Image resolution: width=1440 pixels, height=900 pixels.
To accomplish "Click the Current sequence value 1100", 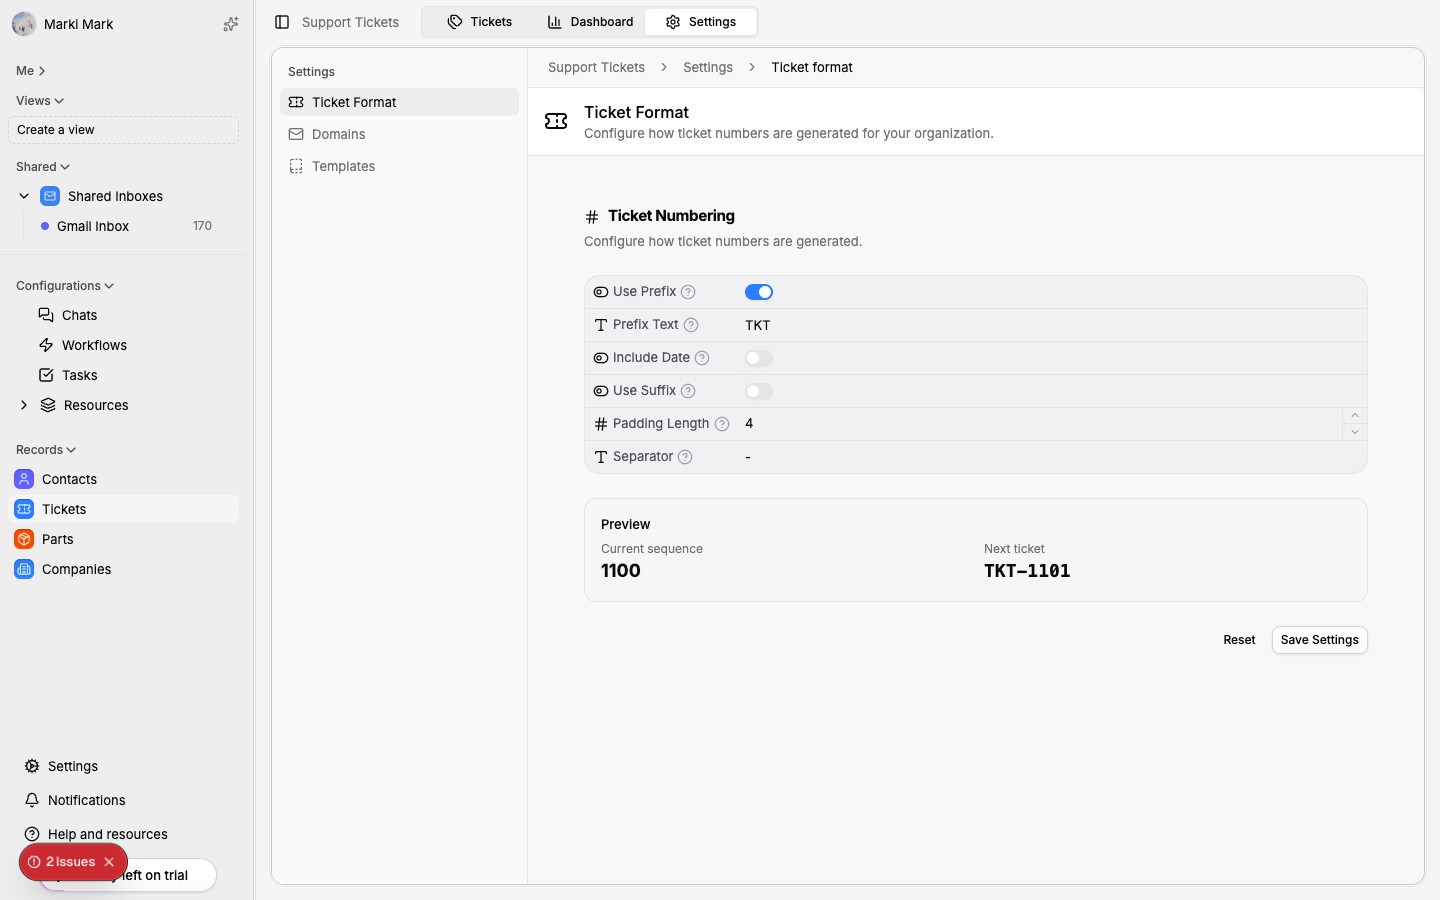I will pyautogui.click(x=621, y=571).
